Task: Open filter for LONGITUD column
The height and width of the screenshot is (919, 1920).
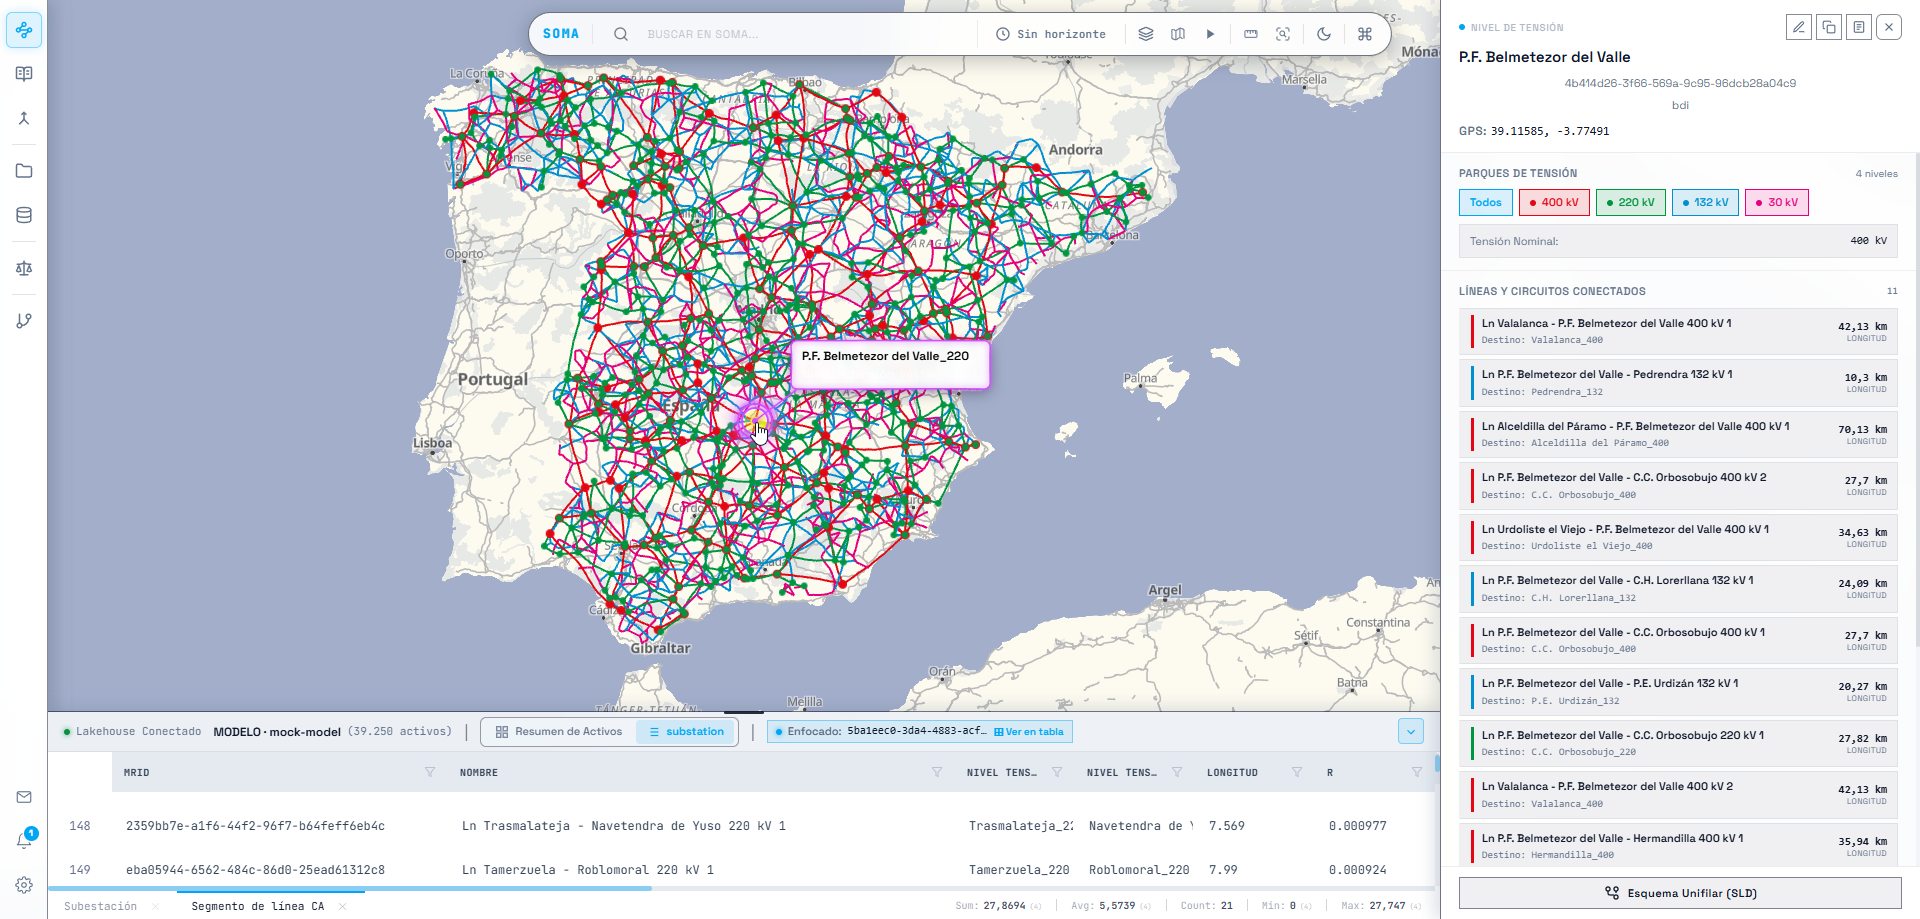Action: click(x=1297, y=772)
